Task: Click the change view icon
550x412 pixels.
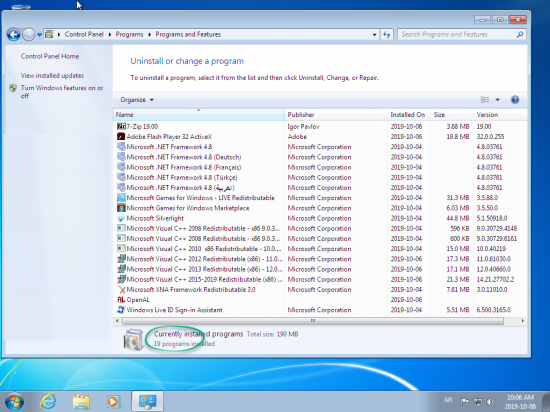Action: 485,100
